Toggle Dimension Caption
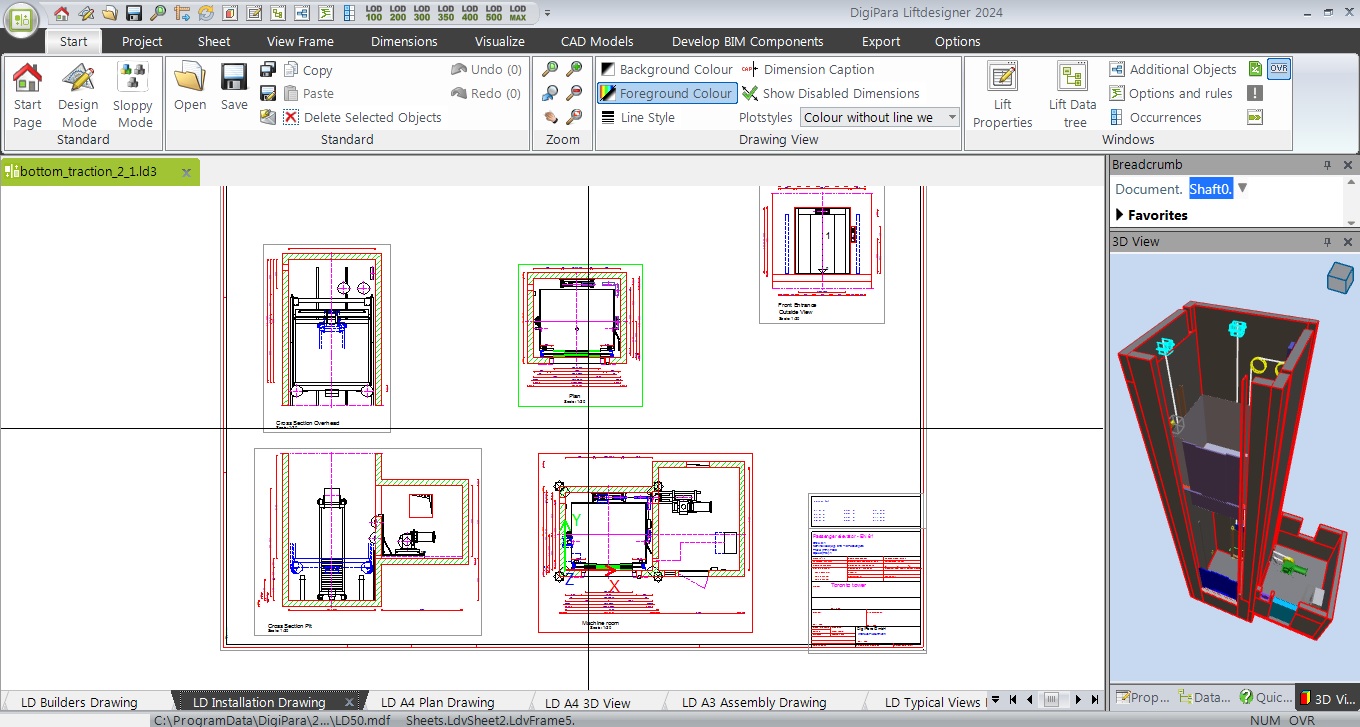Viewport: 1360px width, 727px height. pyautogui.click(x=808, y=69)
